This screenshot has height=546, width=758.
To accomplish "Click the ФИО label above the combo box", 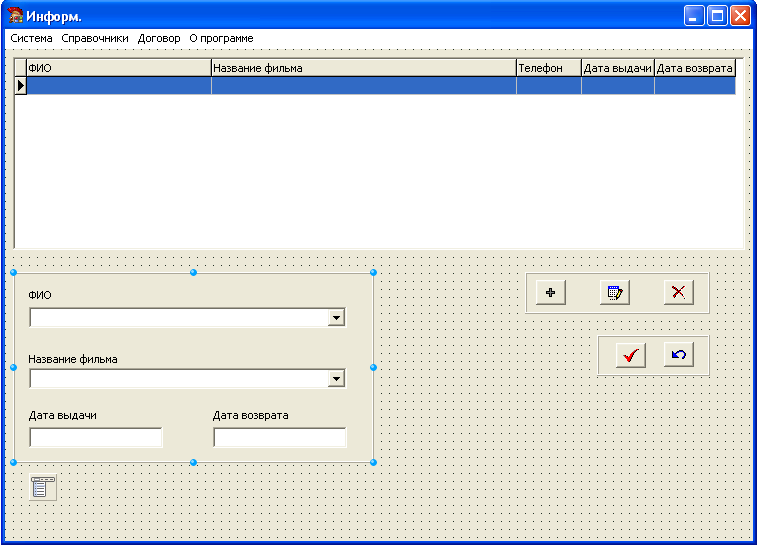I will pyautogui.click(x=40, y=295).
